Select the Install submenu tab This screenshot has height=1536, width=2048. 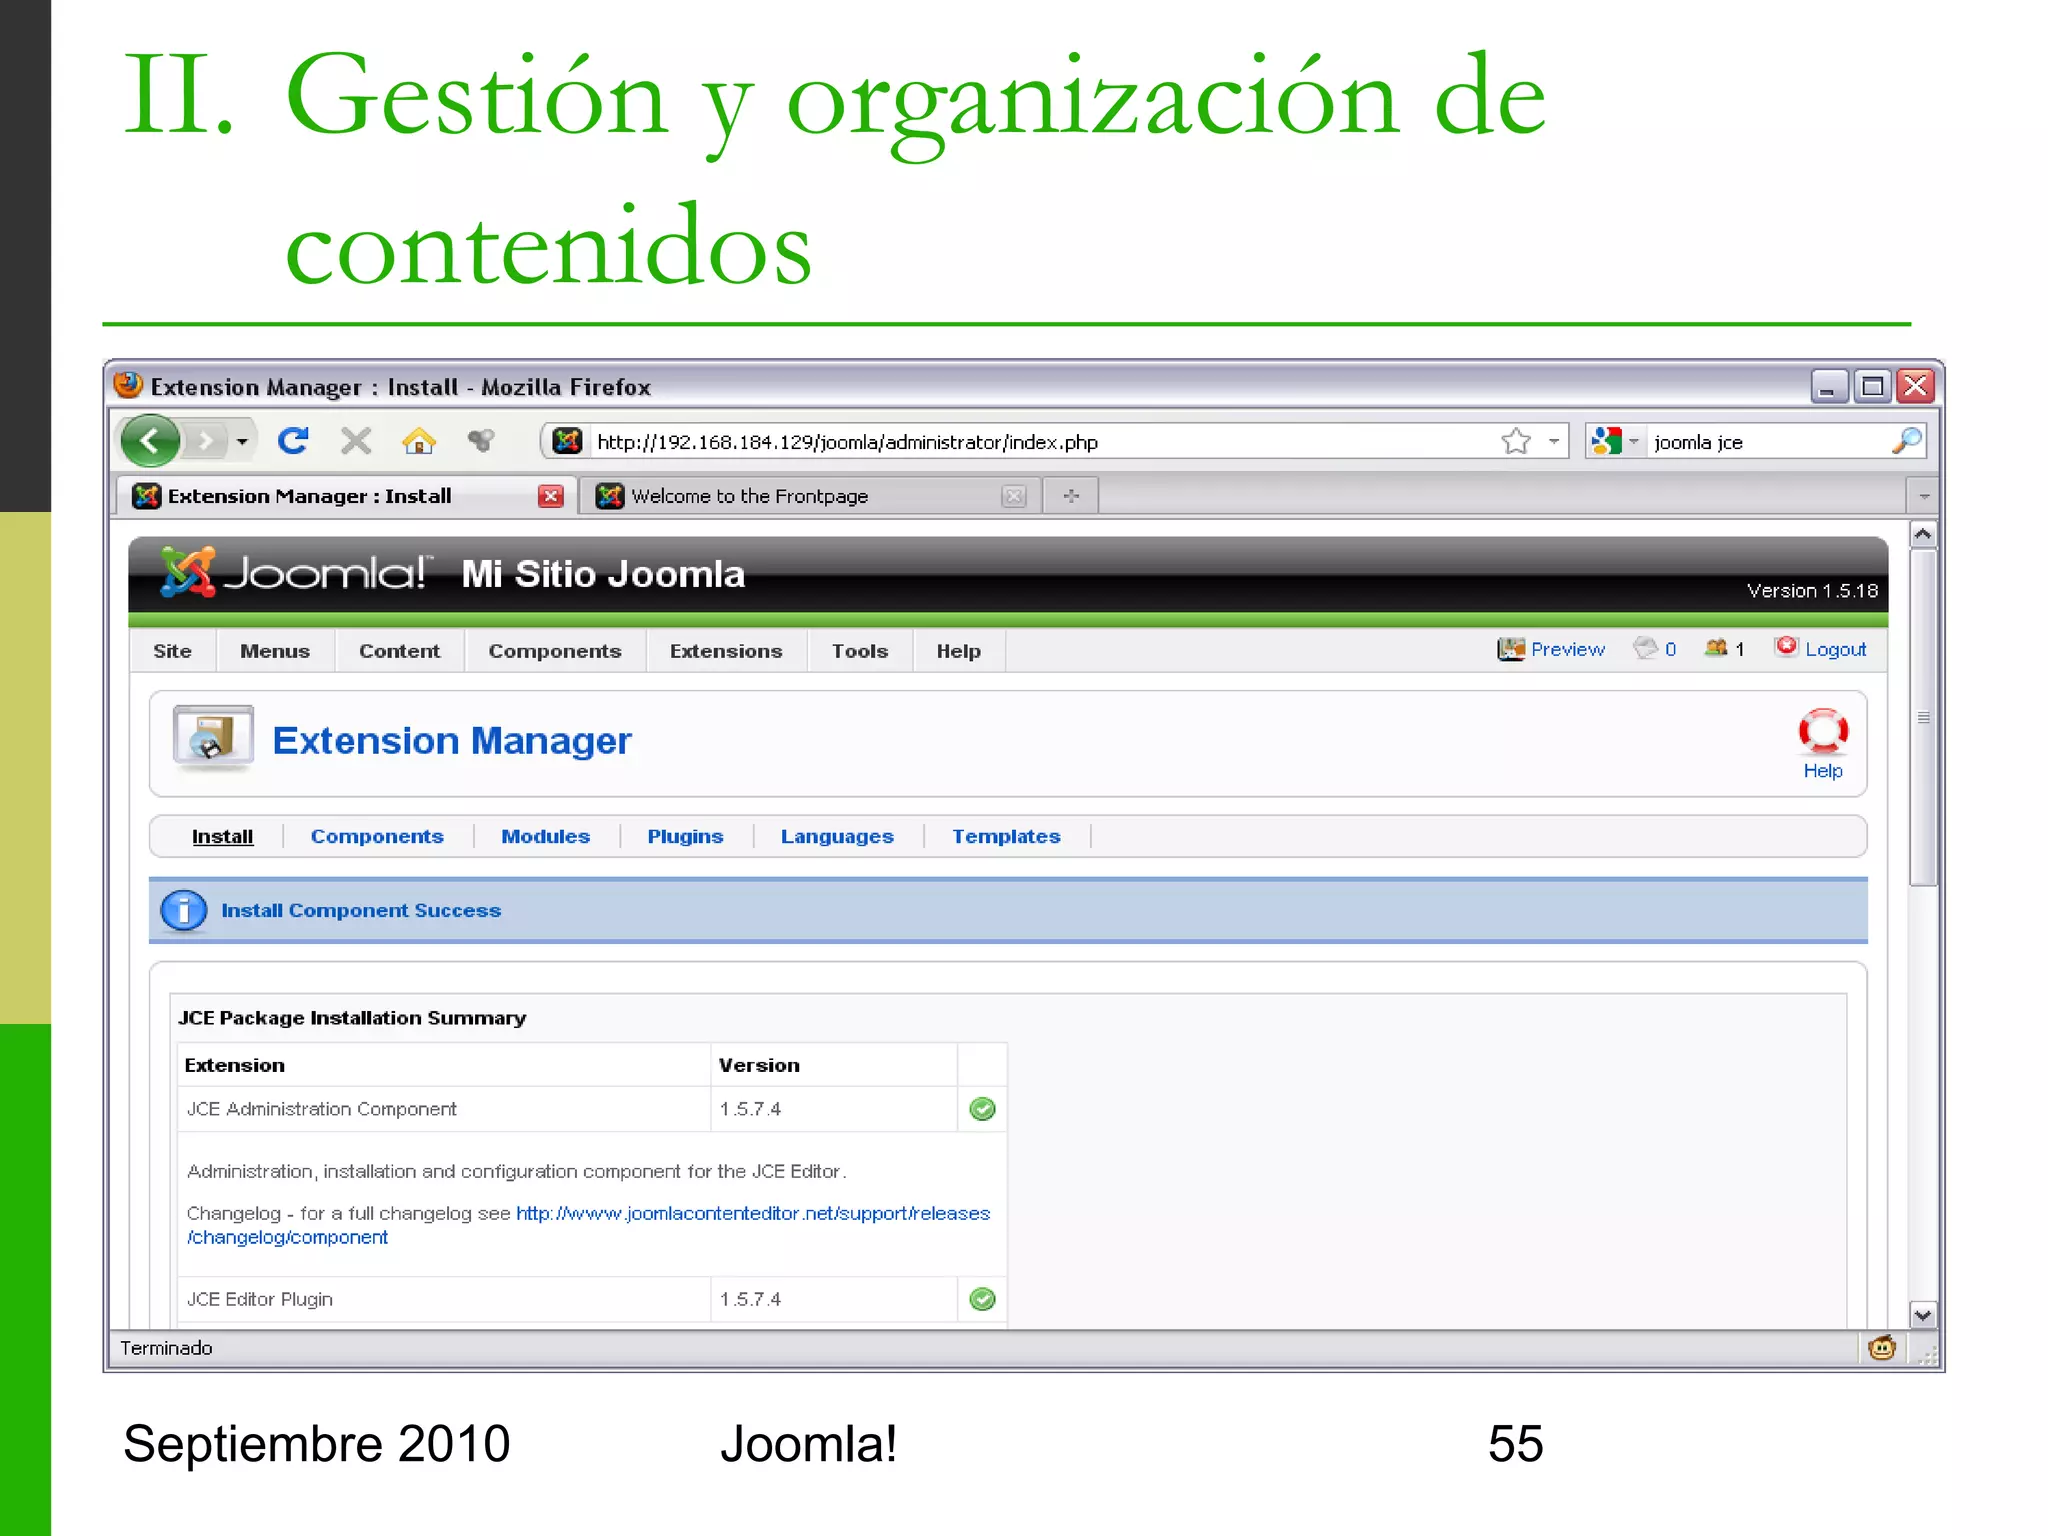tap(222, 836)
